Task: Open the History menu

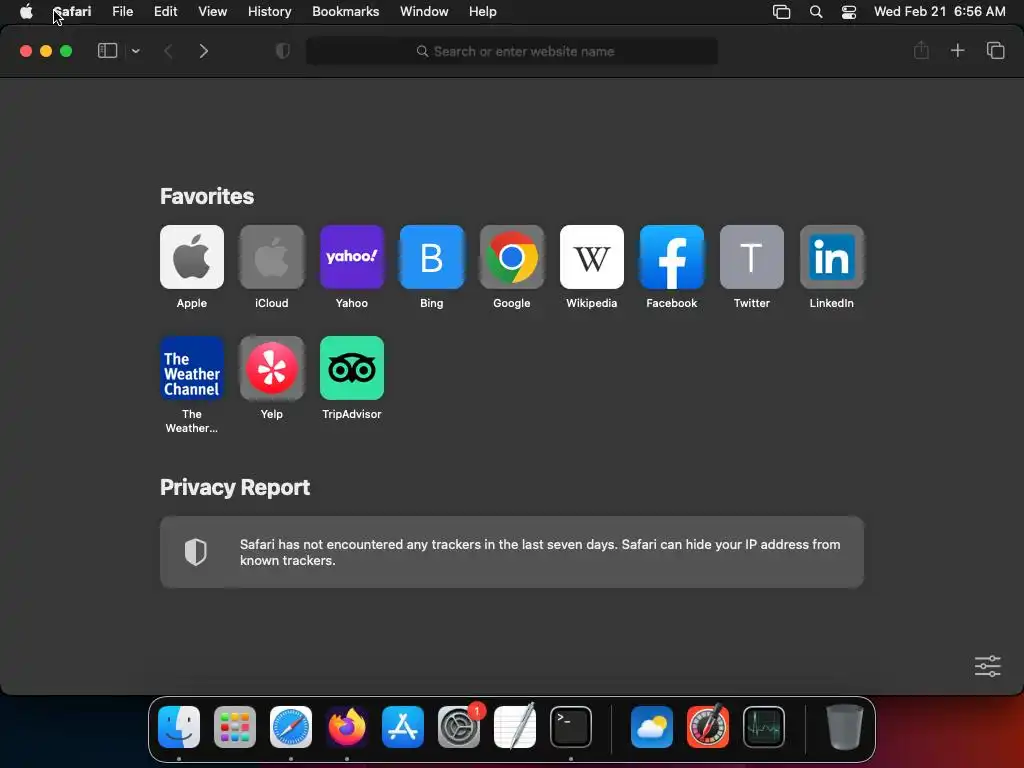Action: point(269,12)
